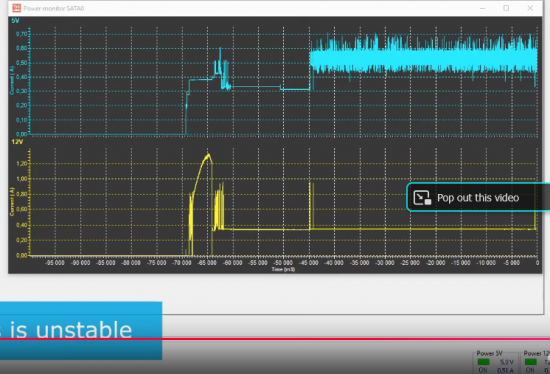Click the 5V chart label
The width and height of the screenshot is (550, 374).
click(x=15, y=21)
